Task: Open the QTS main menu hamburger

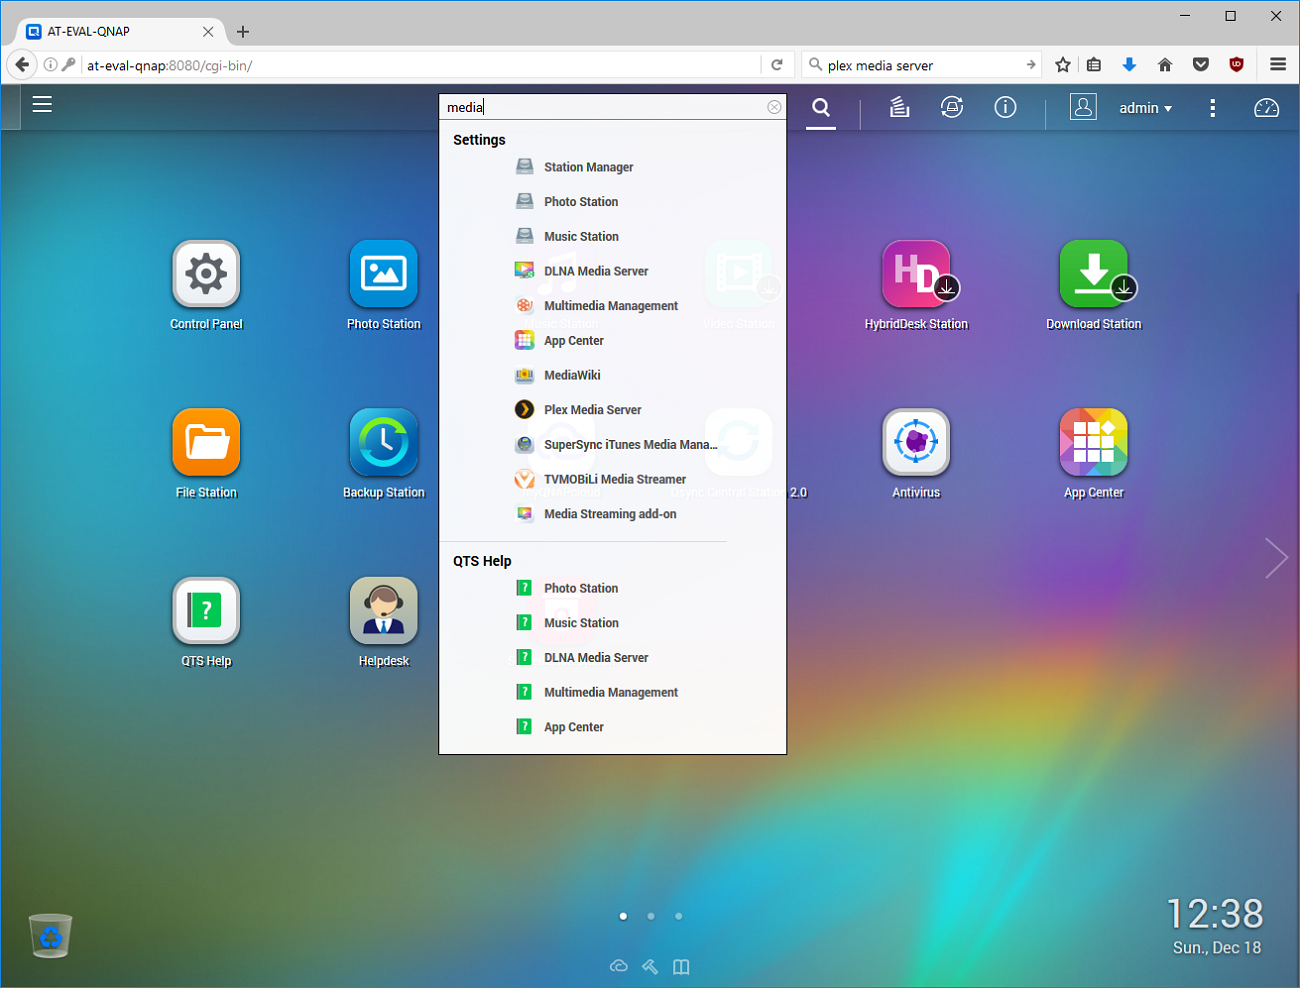Action: point(42,104)
